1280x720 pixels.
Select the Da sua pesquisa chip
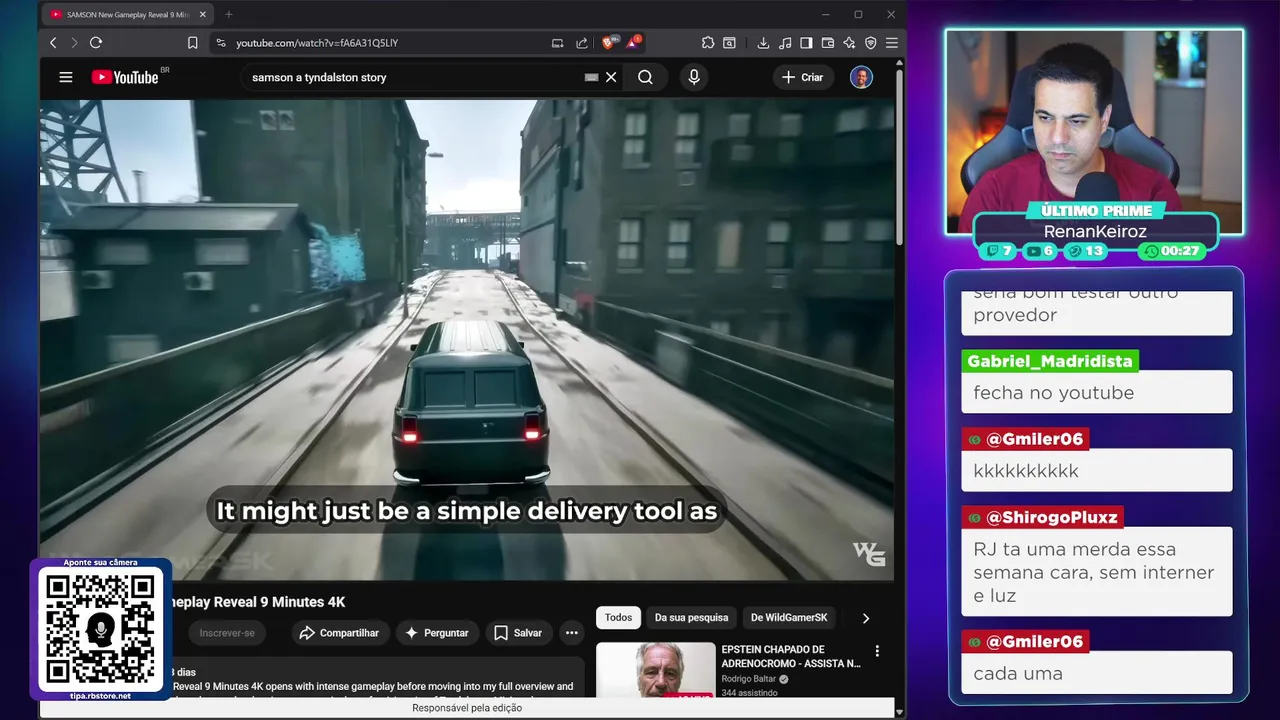[x=691, y=617]
